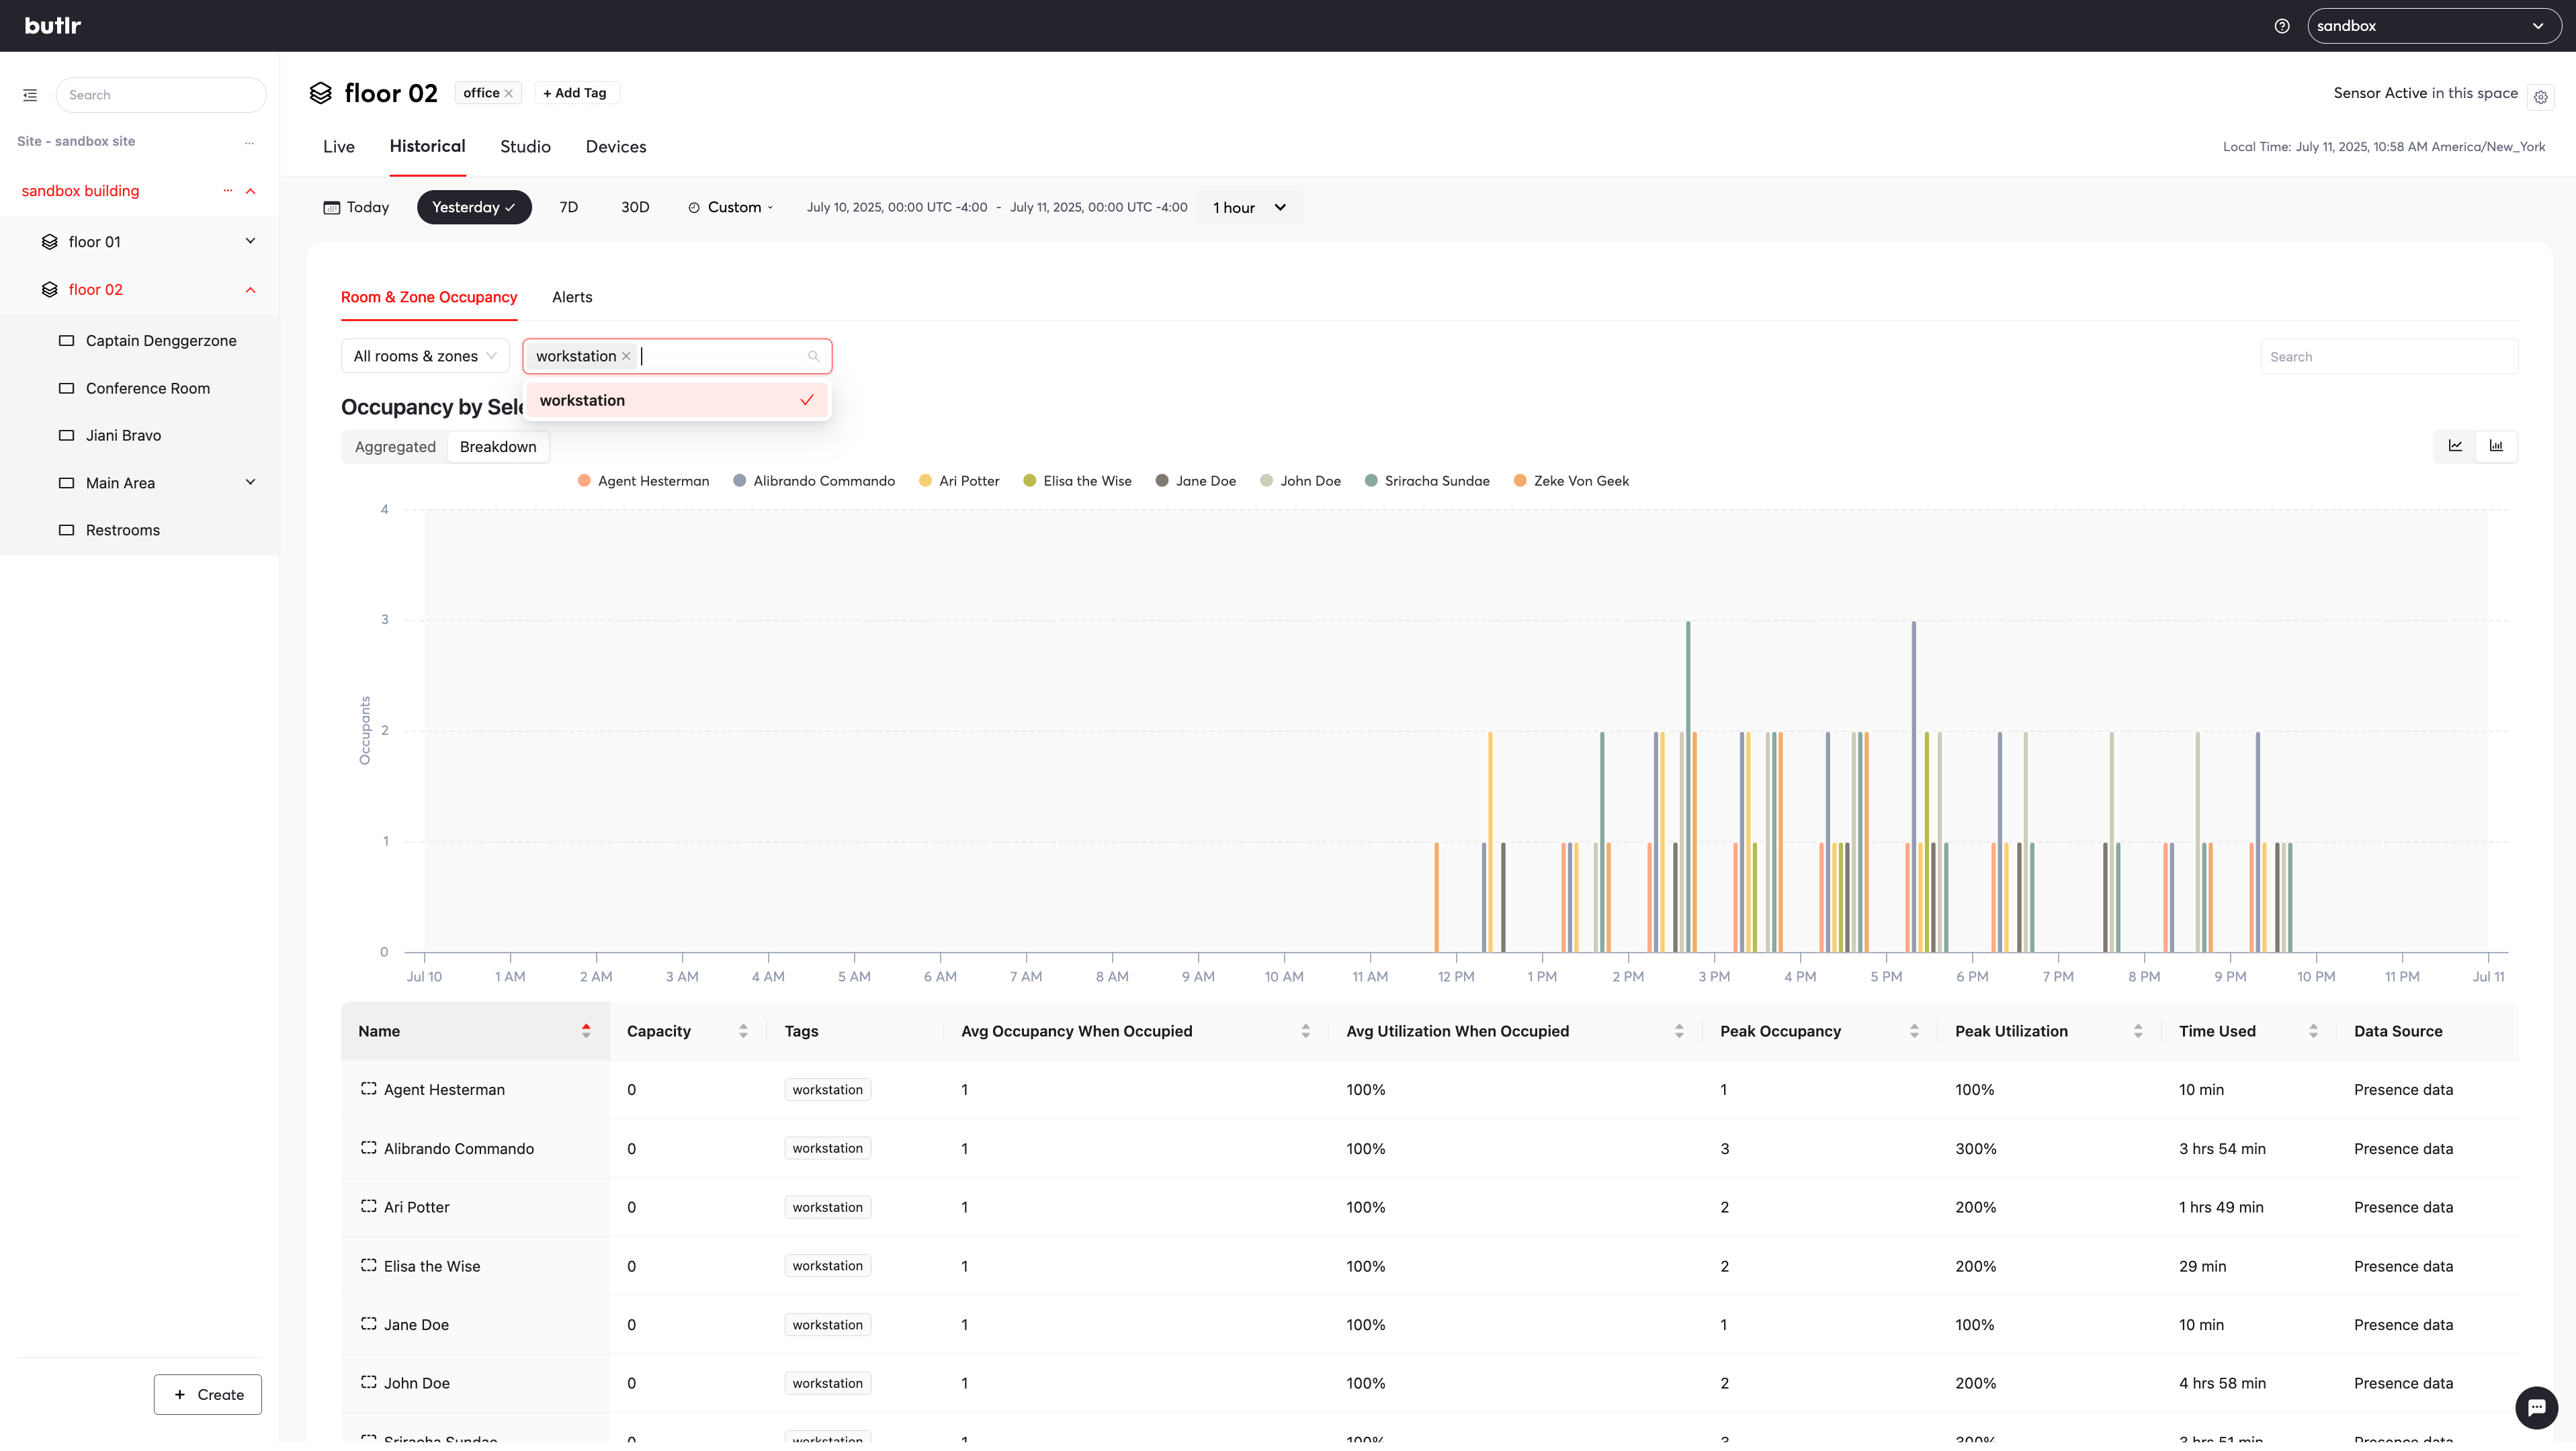Screen dimensions: 2576x1451
Task: Toggle Alibrando Commando series in legend
Action: pos(814,481)
